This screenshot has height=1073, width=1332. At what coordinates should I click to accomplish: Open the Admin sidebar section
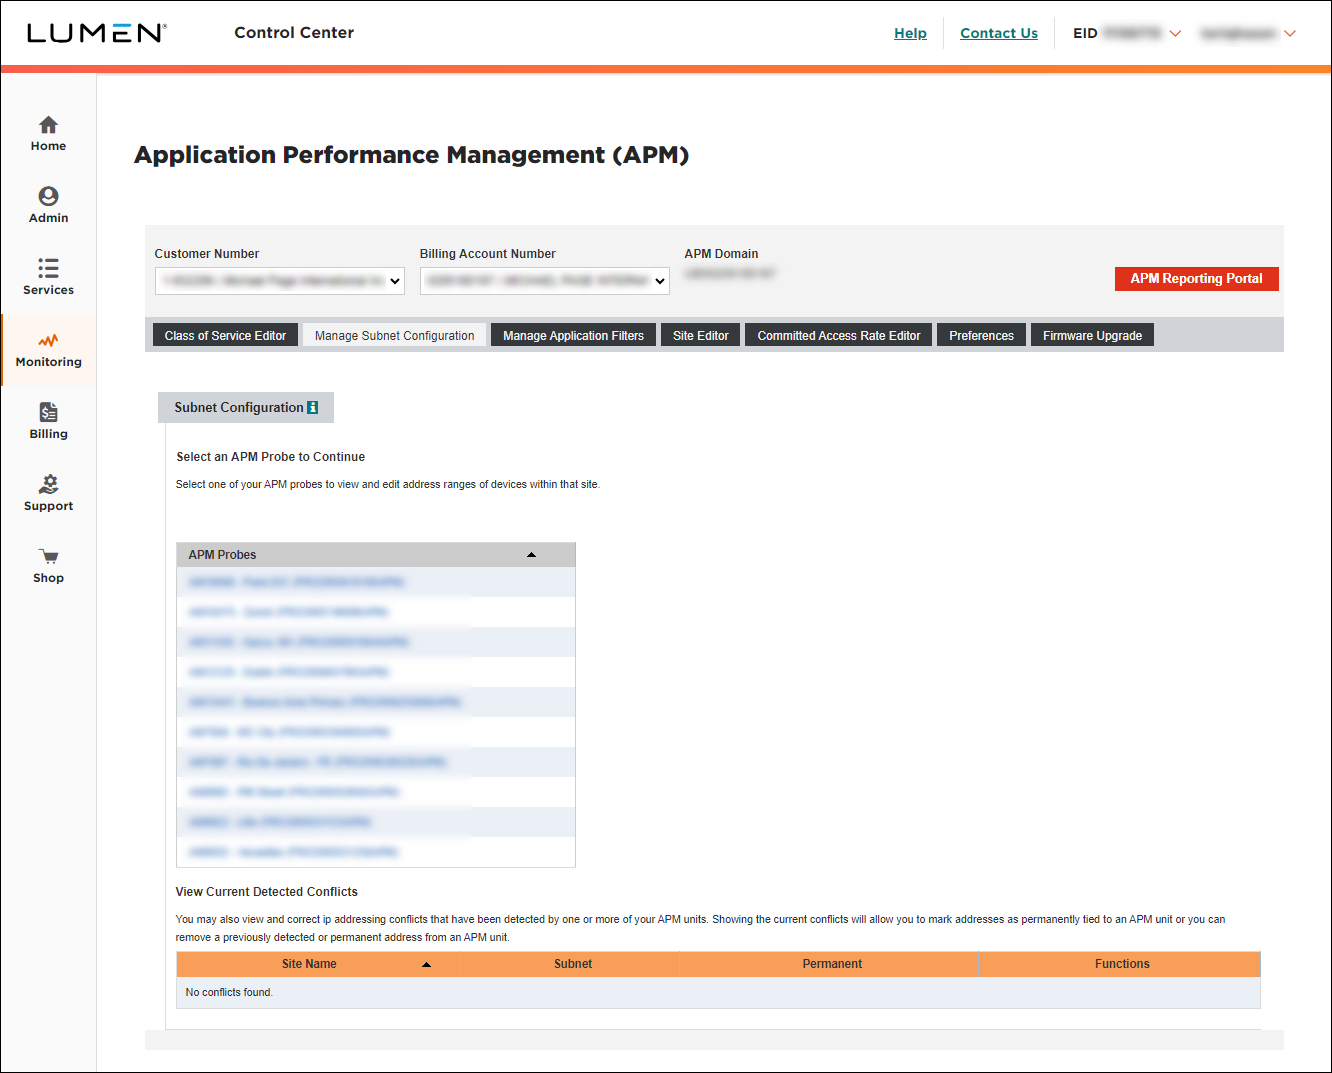coord(48,206)
